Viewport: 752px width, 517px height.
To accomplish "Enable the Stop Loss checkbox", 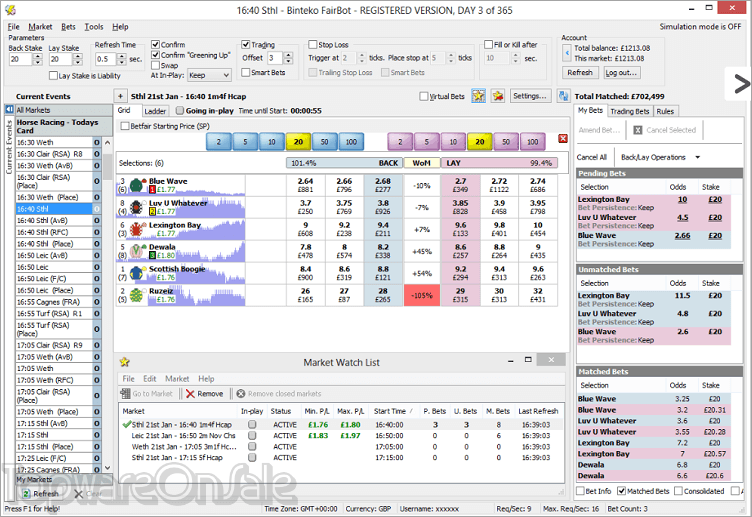I will [313, 45].
